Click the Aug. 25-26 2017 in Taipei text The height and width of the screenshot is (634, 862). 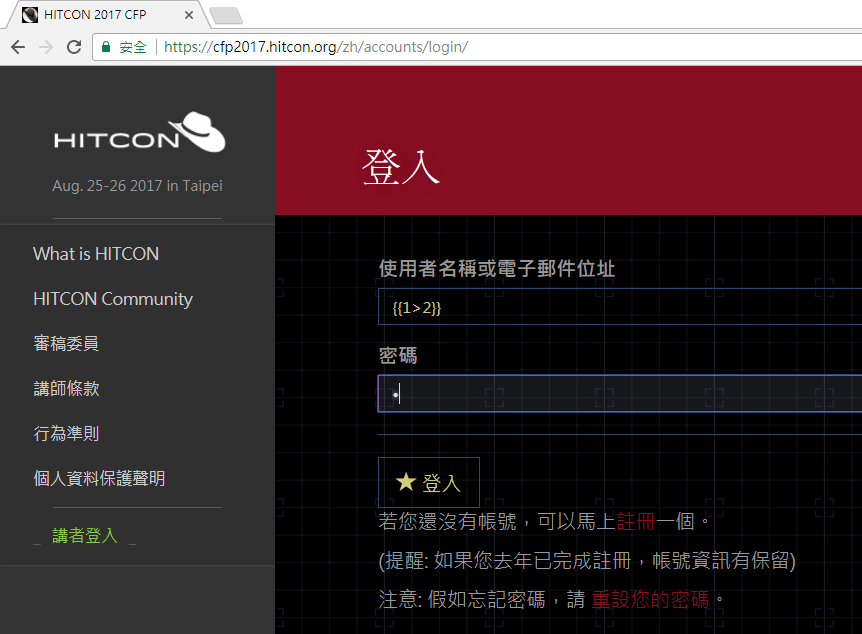pos(137,186)
